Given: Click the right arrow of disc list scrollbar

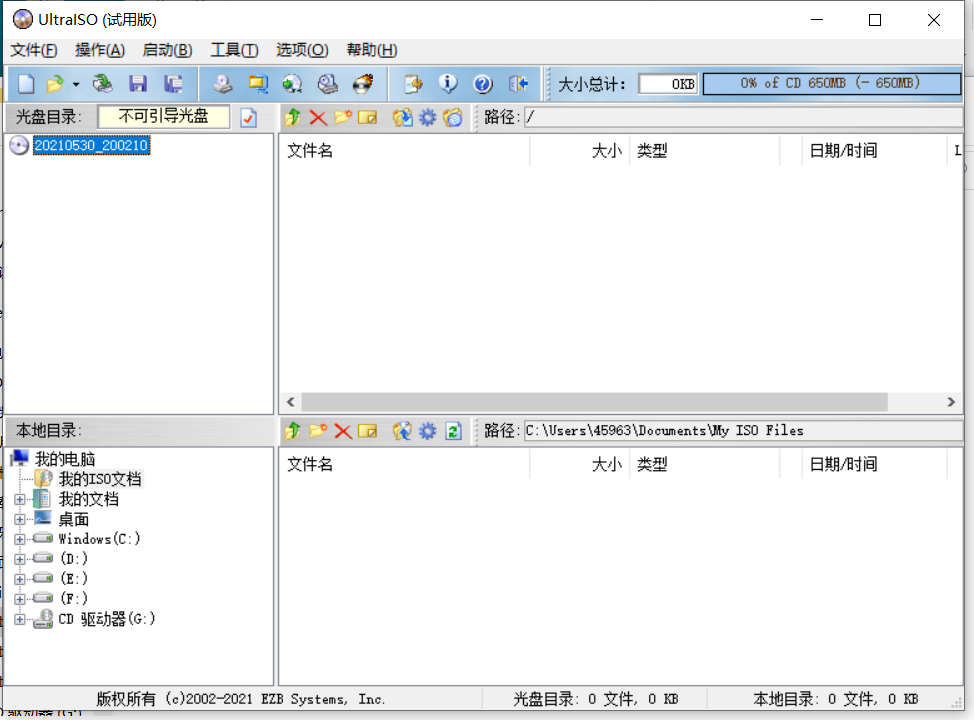Looking at the screenshot, I should (x=951, y=402).
